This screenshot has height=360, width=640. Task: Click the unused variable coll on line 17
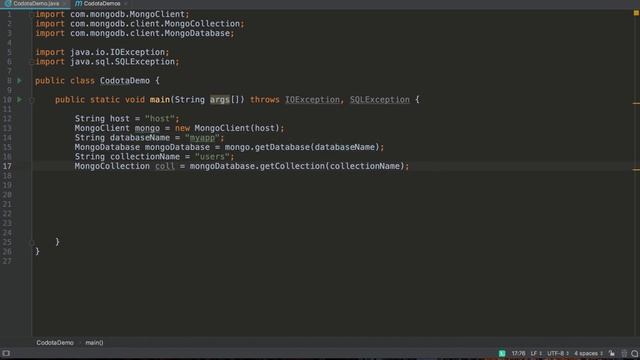pyautogui.click(x=165, y=167)
